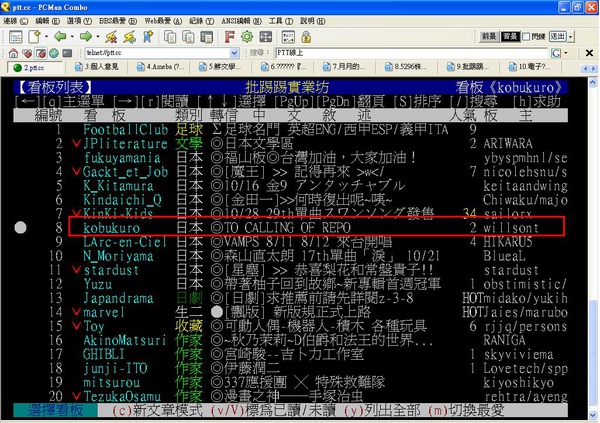This screenshot has height=423, width=600.
Task: Add site to favorites pin icon
Action: tap(148, 37)
